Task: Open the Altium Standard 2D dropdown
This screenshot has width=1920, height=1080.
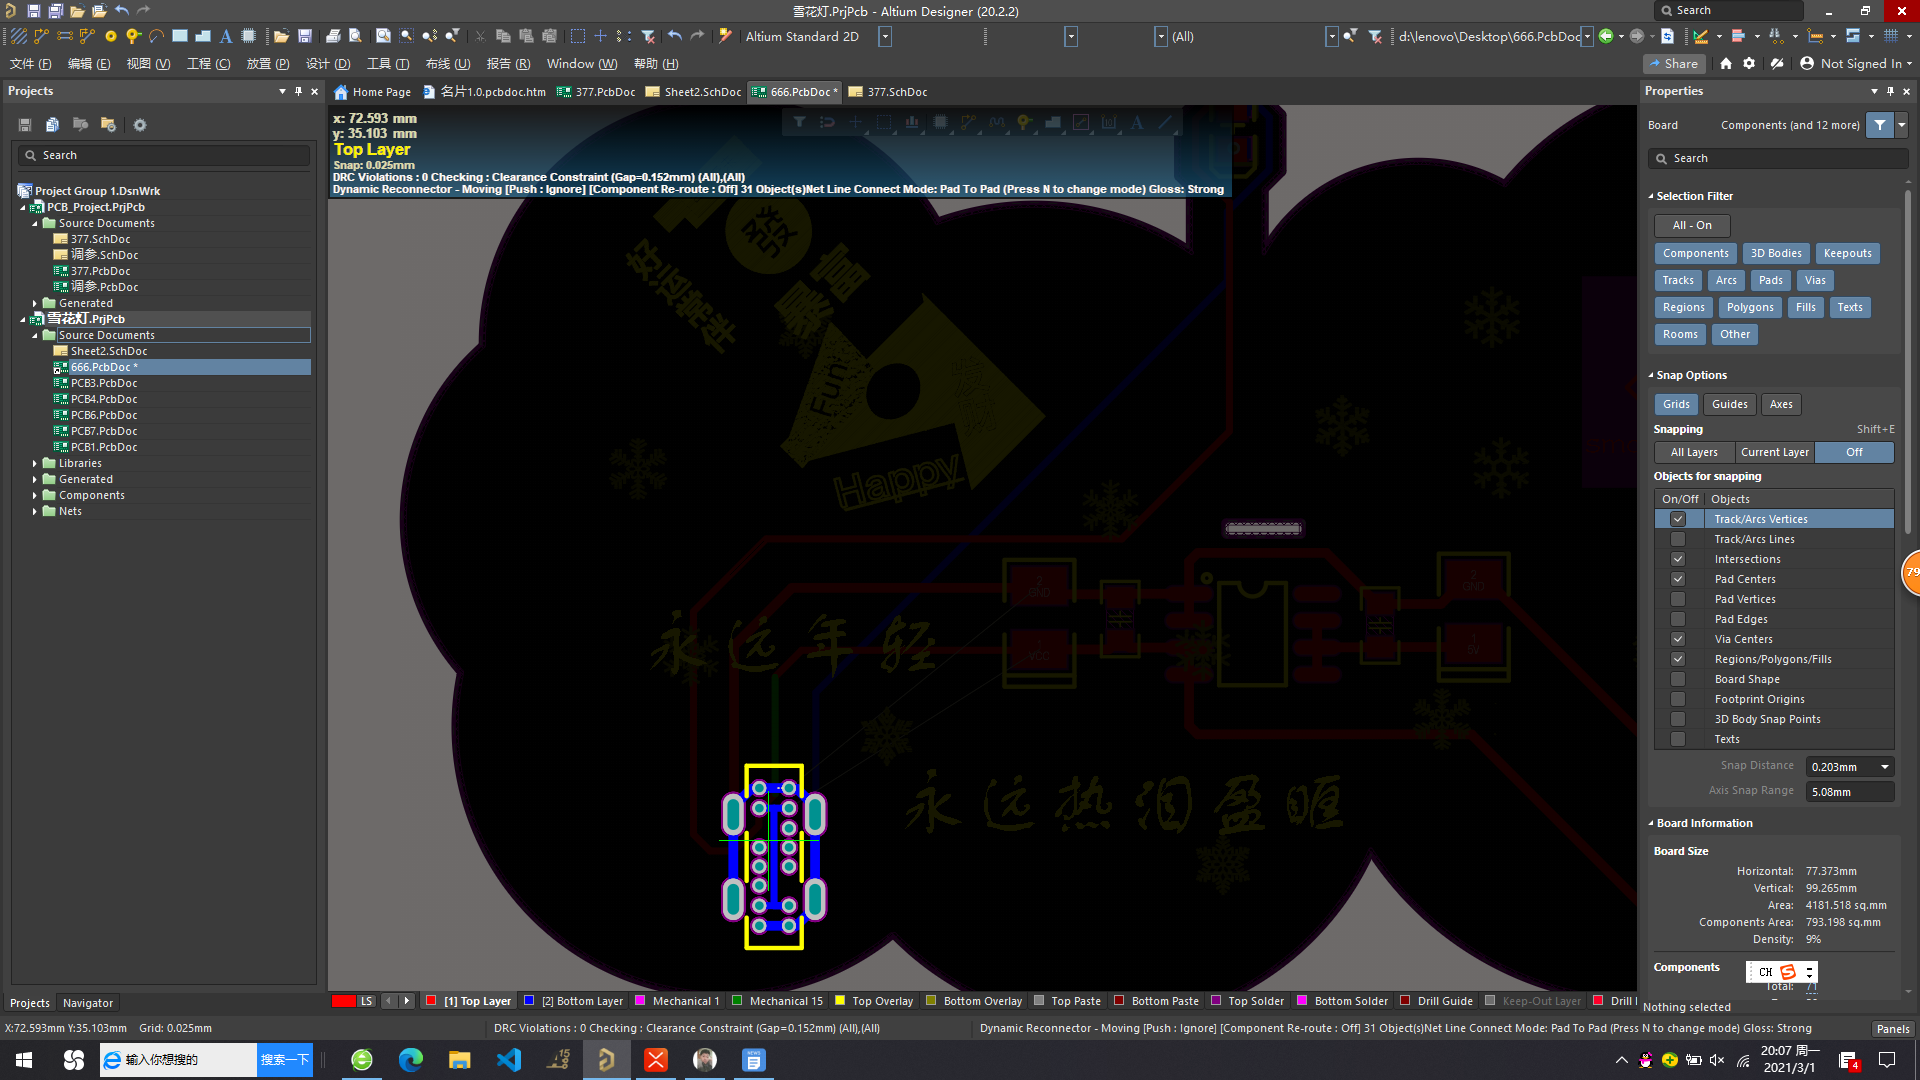Action: point(884,36)
